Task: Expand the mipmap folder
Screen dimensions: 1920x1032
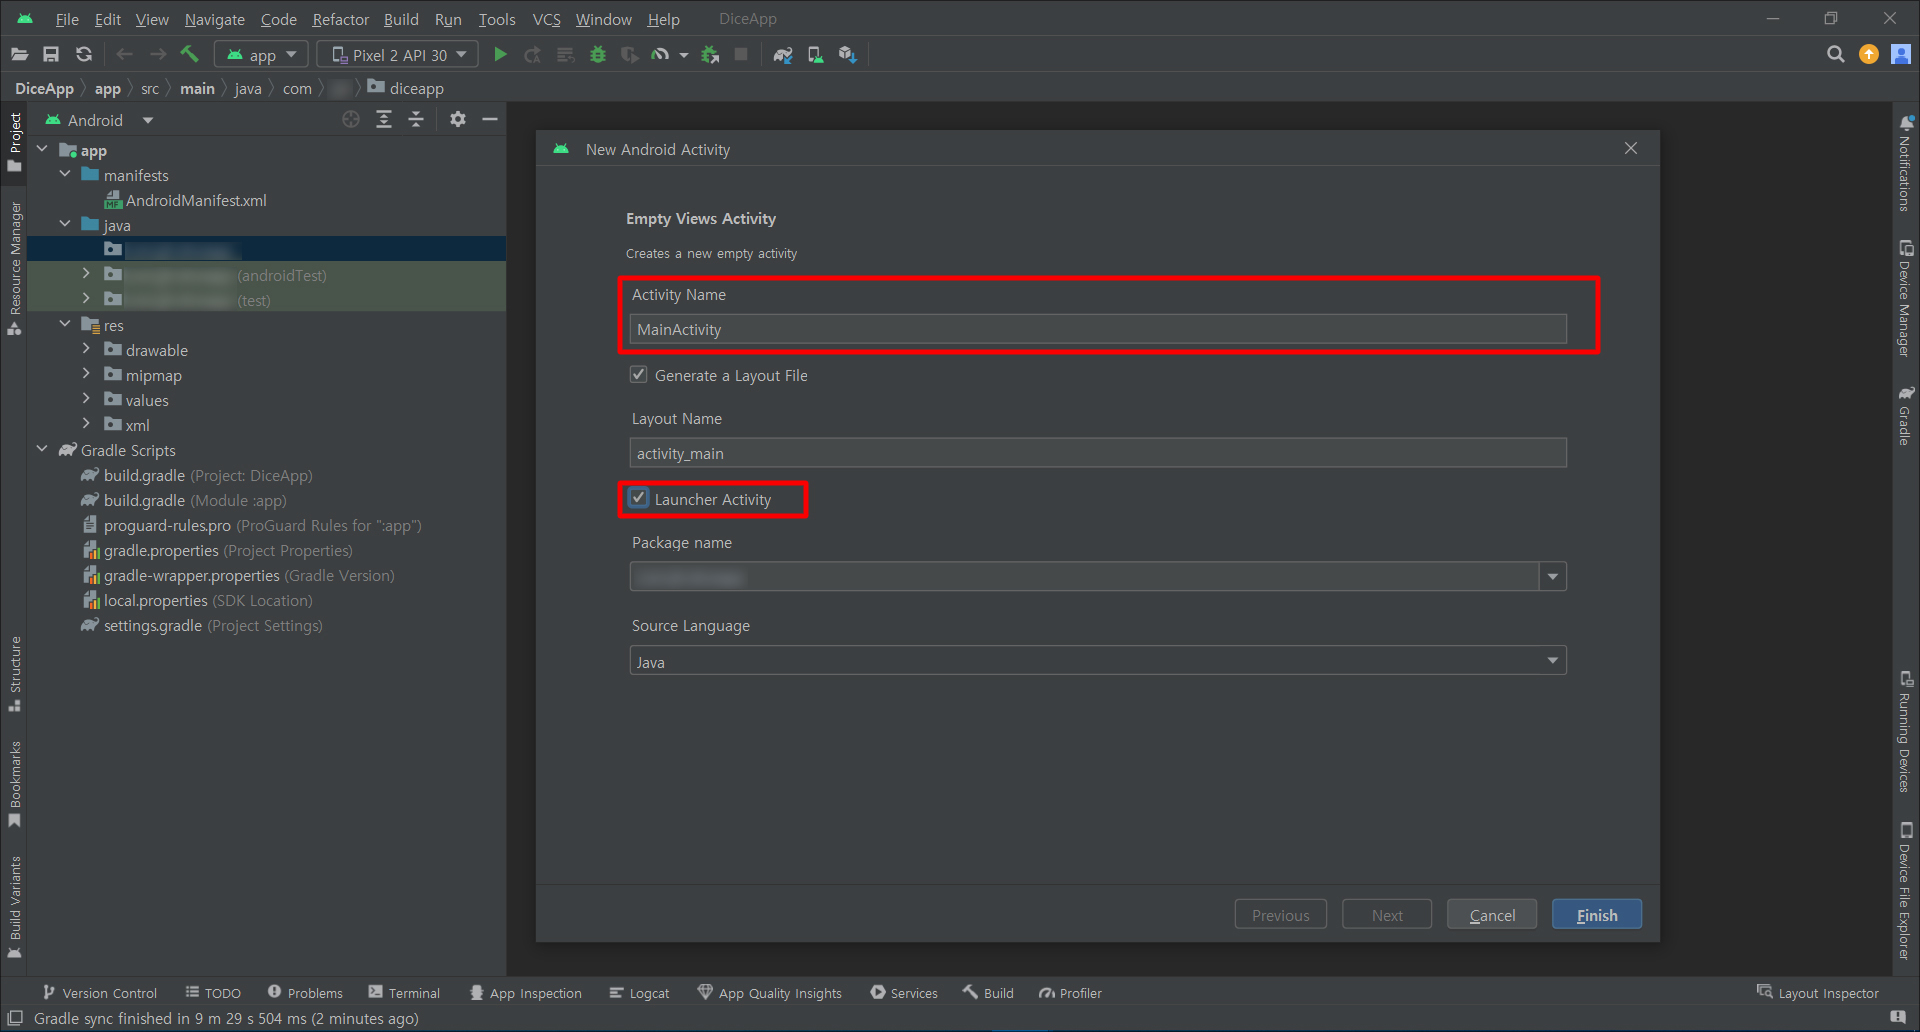Action: pos(86,374)
